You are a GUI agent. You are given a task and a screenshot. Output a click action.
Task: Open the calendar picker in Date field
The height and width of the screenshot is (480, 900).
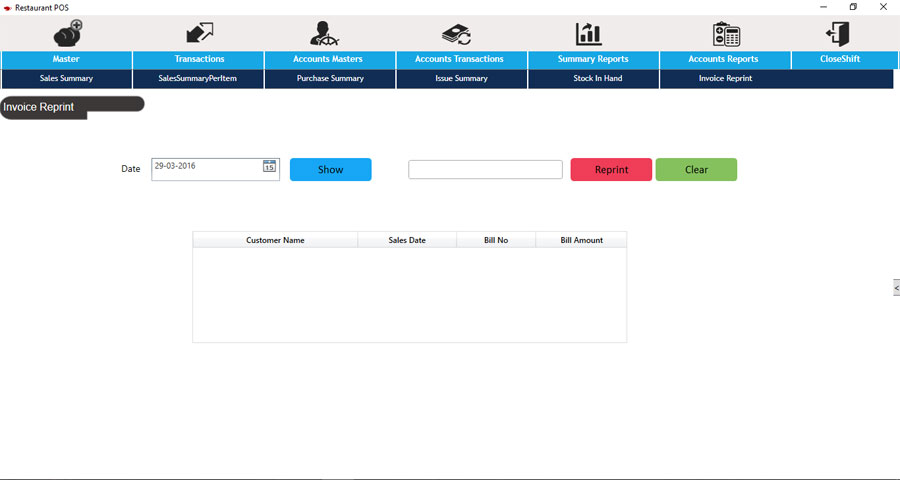[269, 167]
